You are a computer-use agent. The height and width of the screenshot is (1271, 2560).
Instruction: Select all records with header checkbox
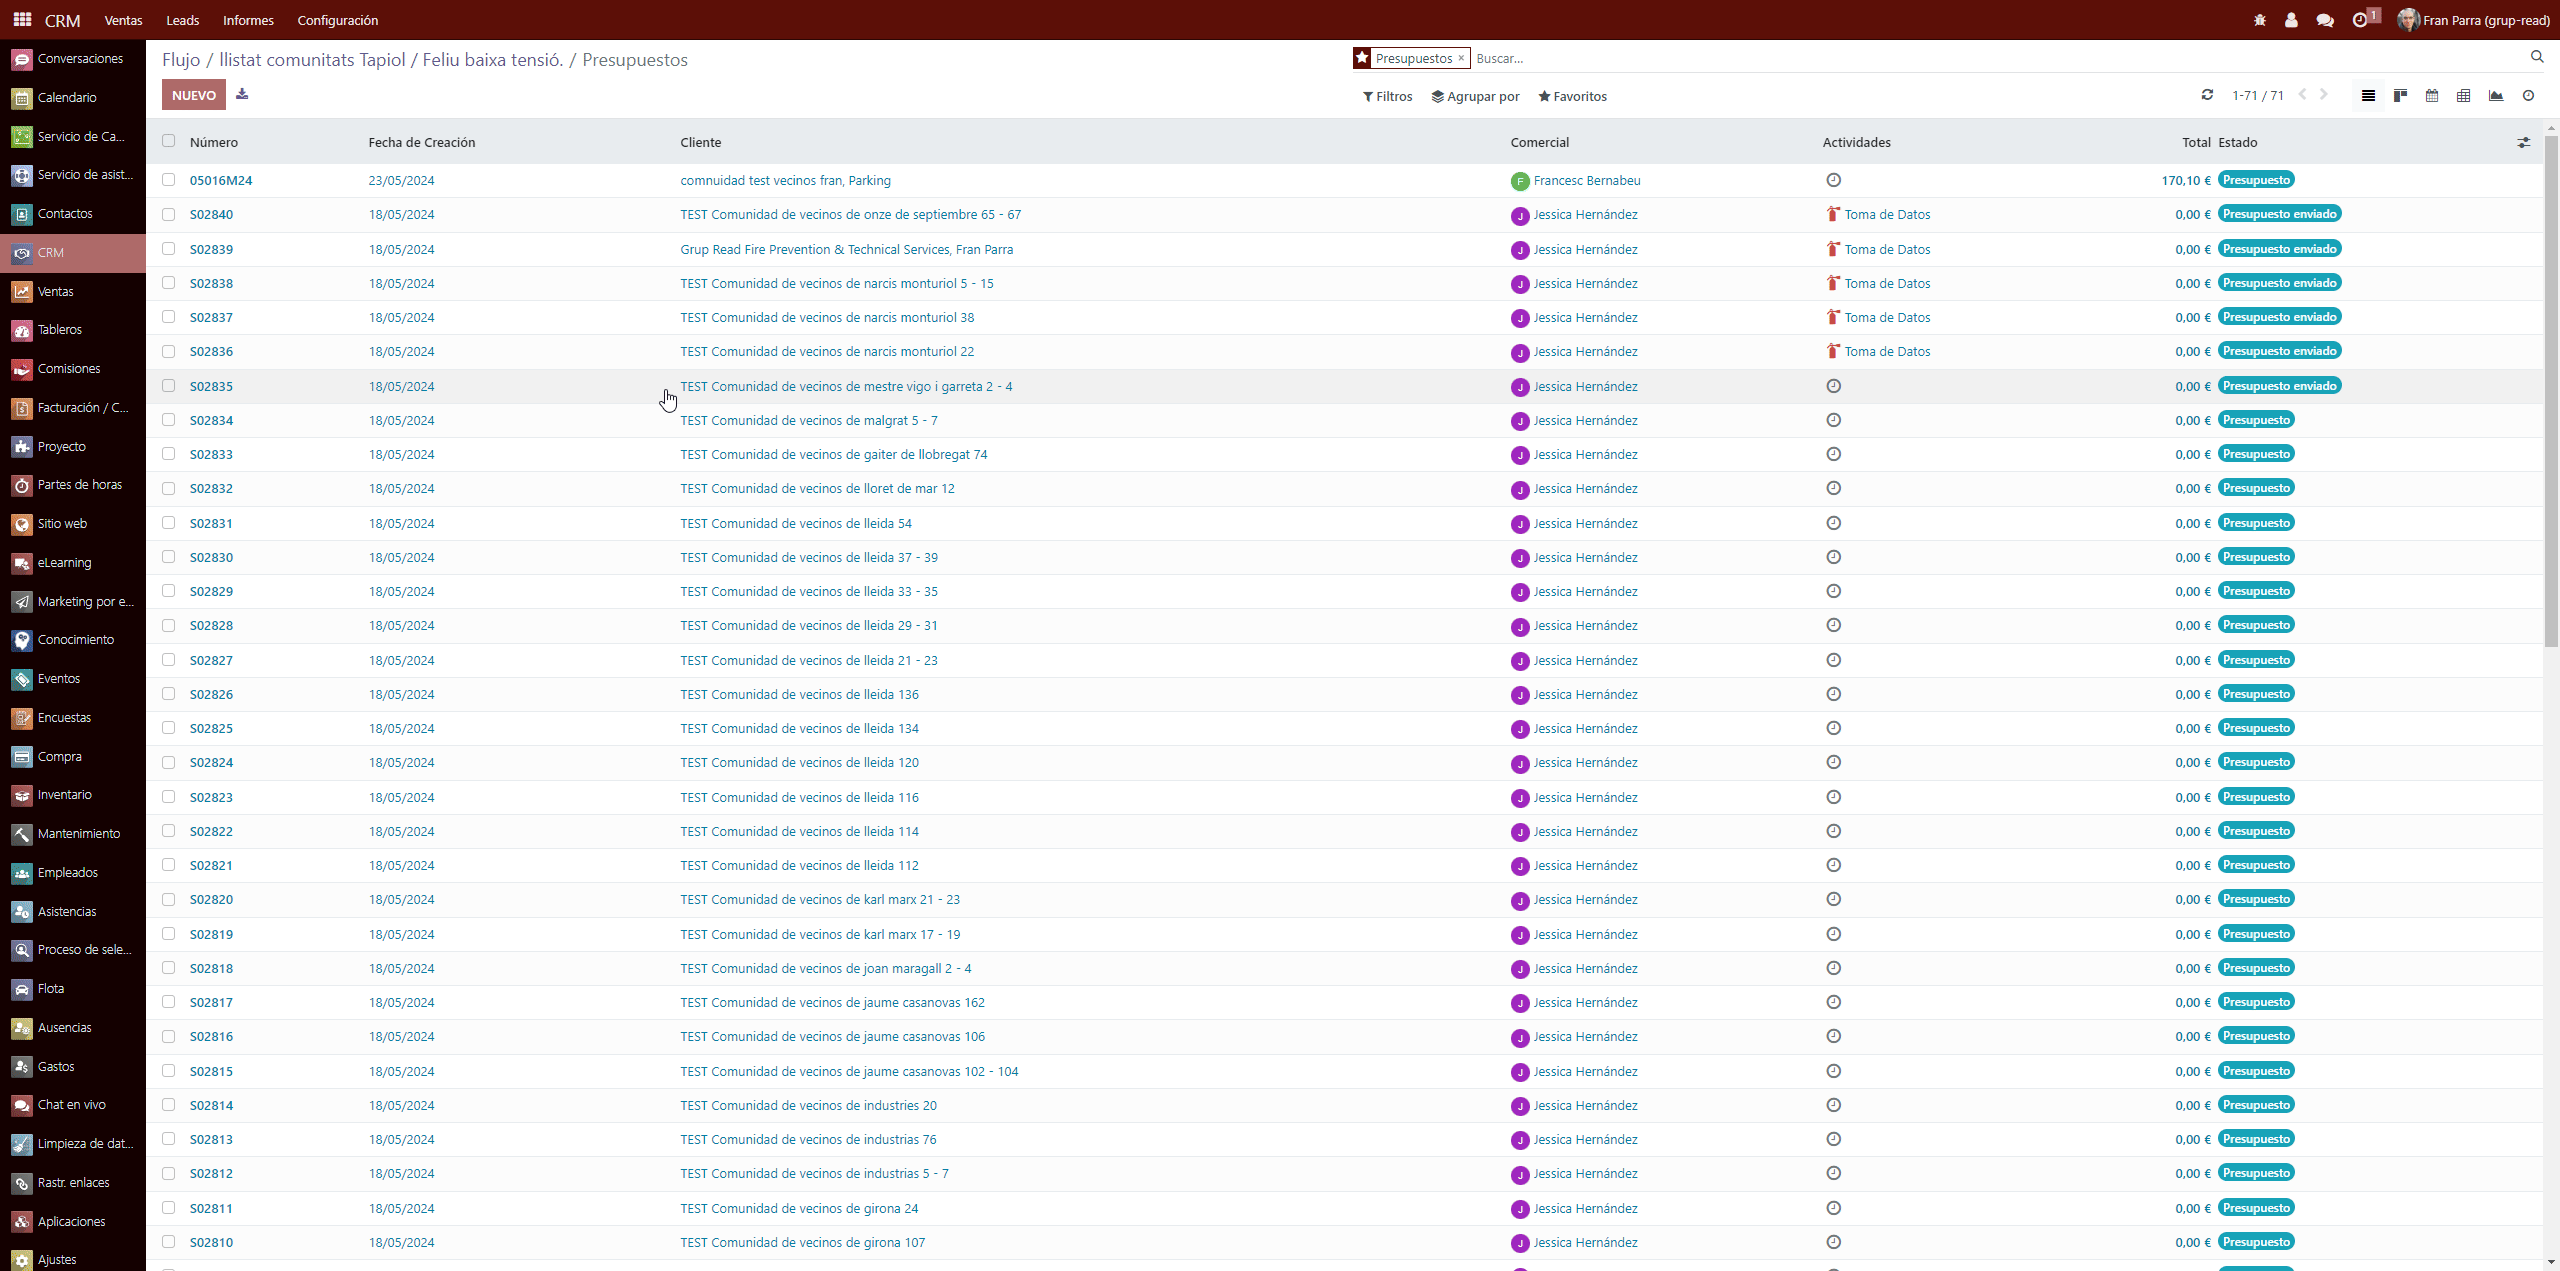168,141
